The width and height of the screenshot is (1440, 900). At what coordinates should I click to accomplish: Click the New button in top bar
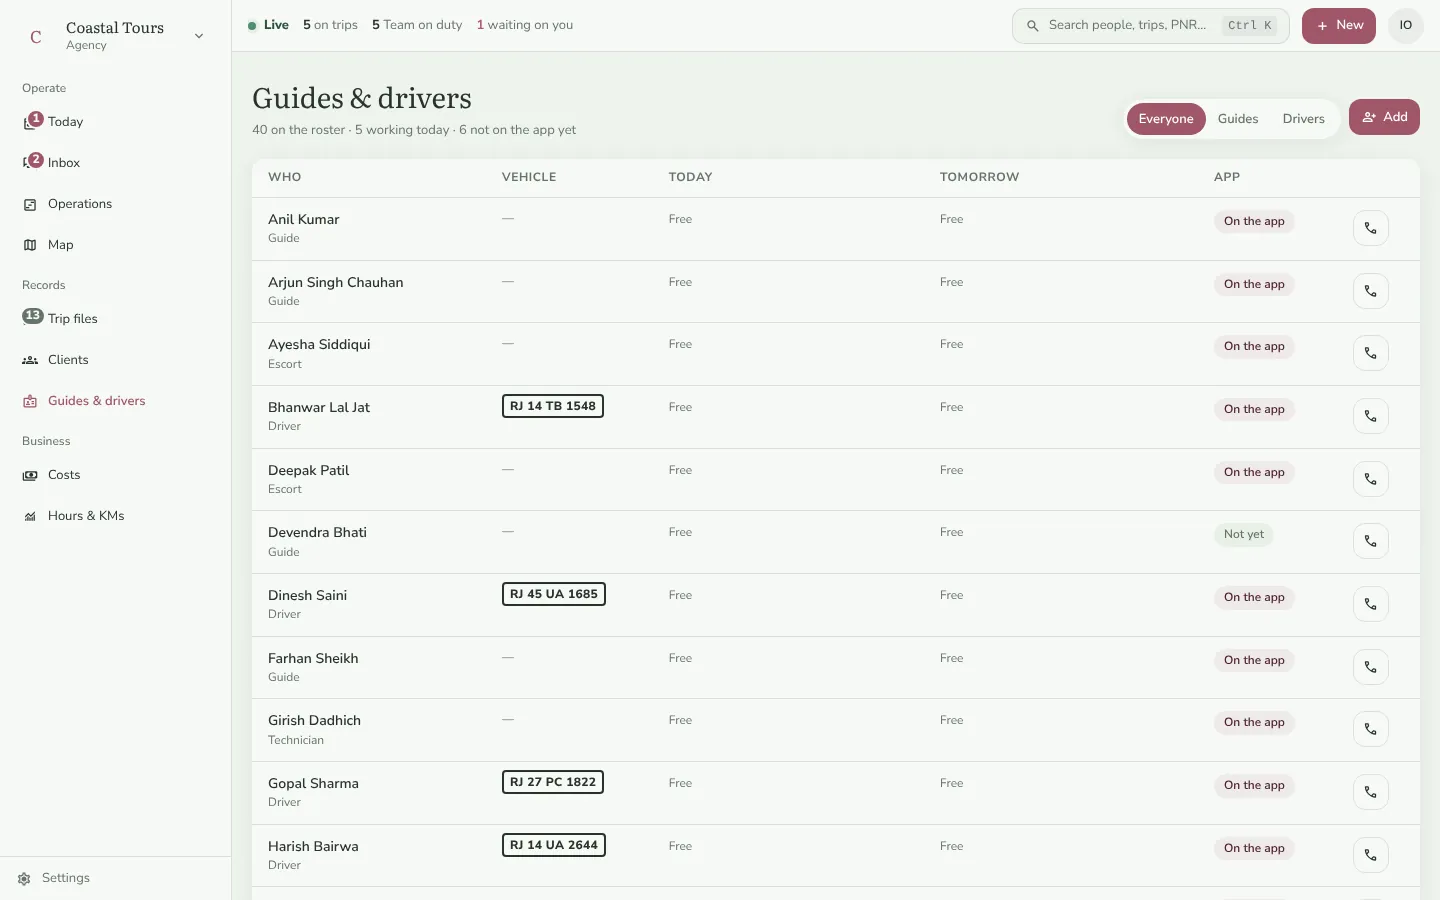(x=1339, y=26)
